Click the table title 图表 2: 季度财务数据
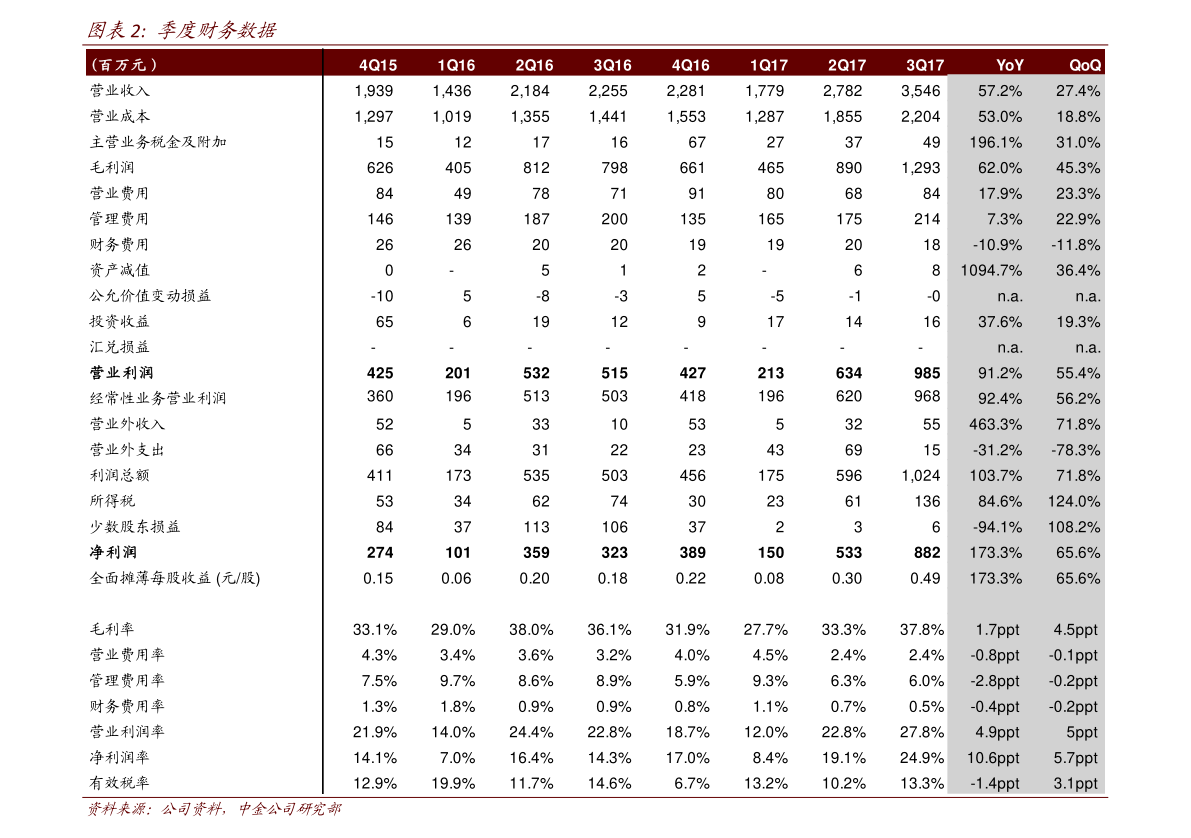Viewport: 1191px width, 838px height. pyautogui.click(x=181, y=31)
